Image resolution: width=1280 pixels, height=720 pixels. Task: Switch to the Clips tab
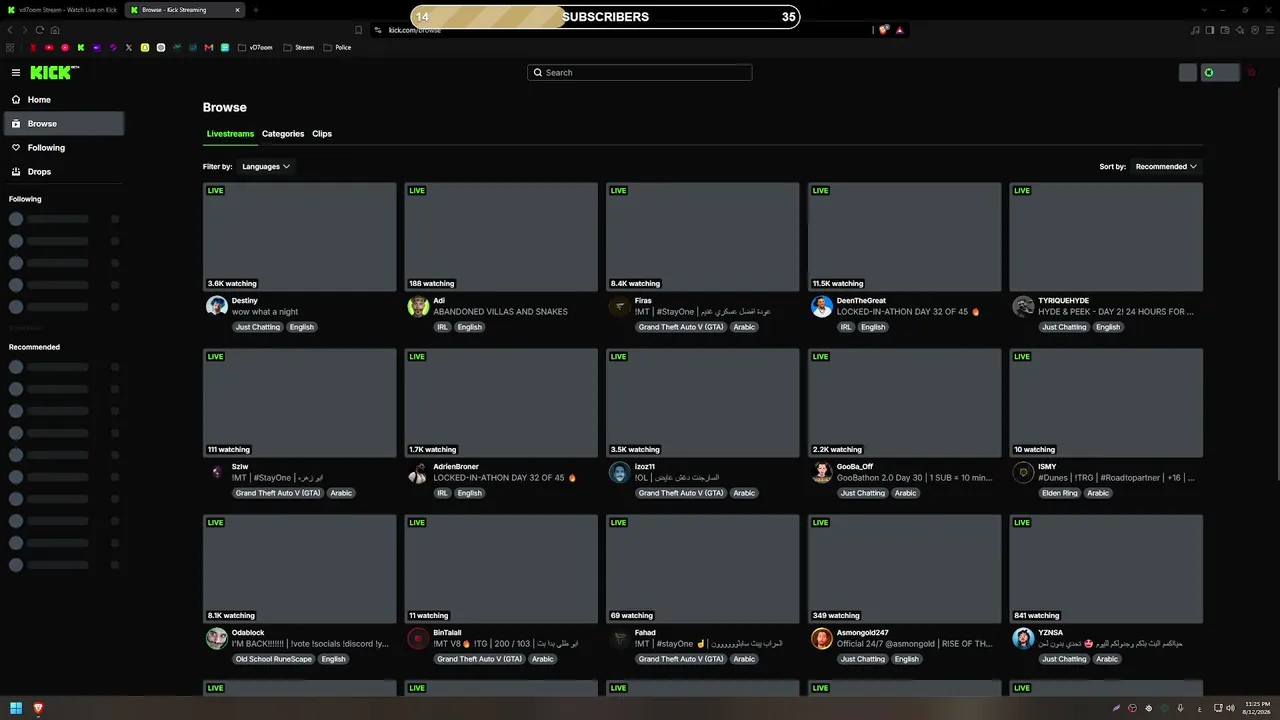click(x=322, y=134)
